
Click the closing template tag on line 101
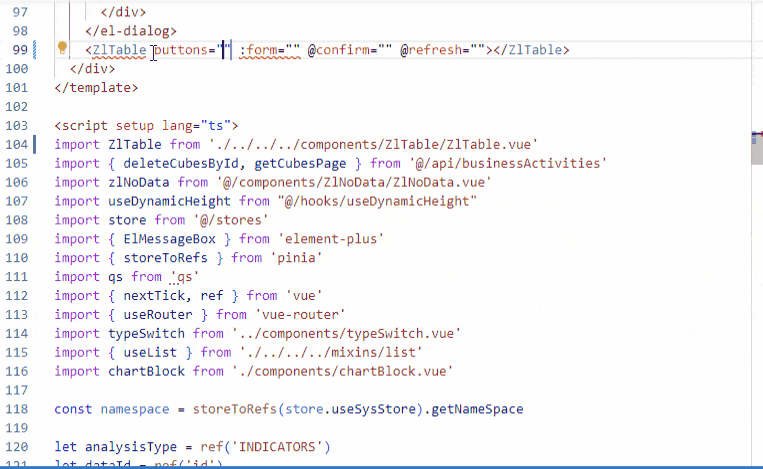[x=96, y=88]
